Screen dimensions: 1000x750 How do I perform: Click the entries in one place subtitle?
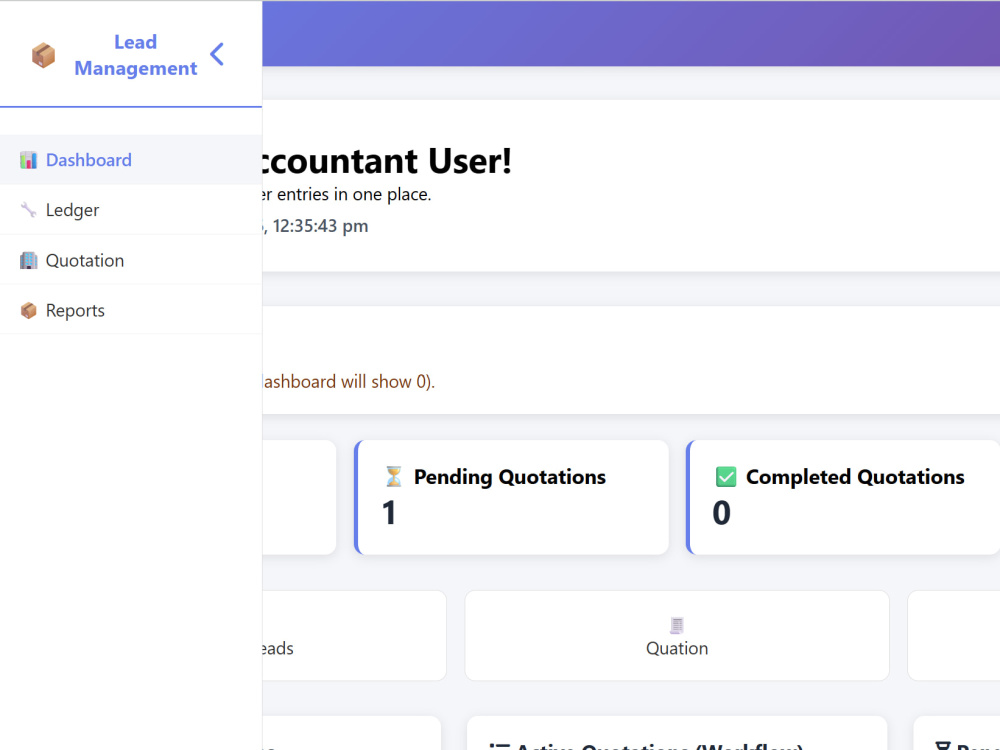coord(347,194)
